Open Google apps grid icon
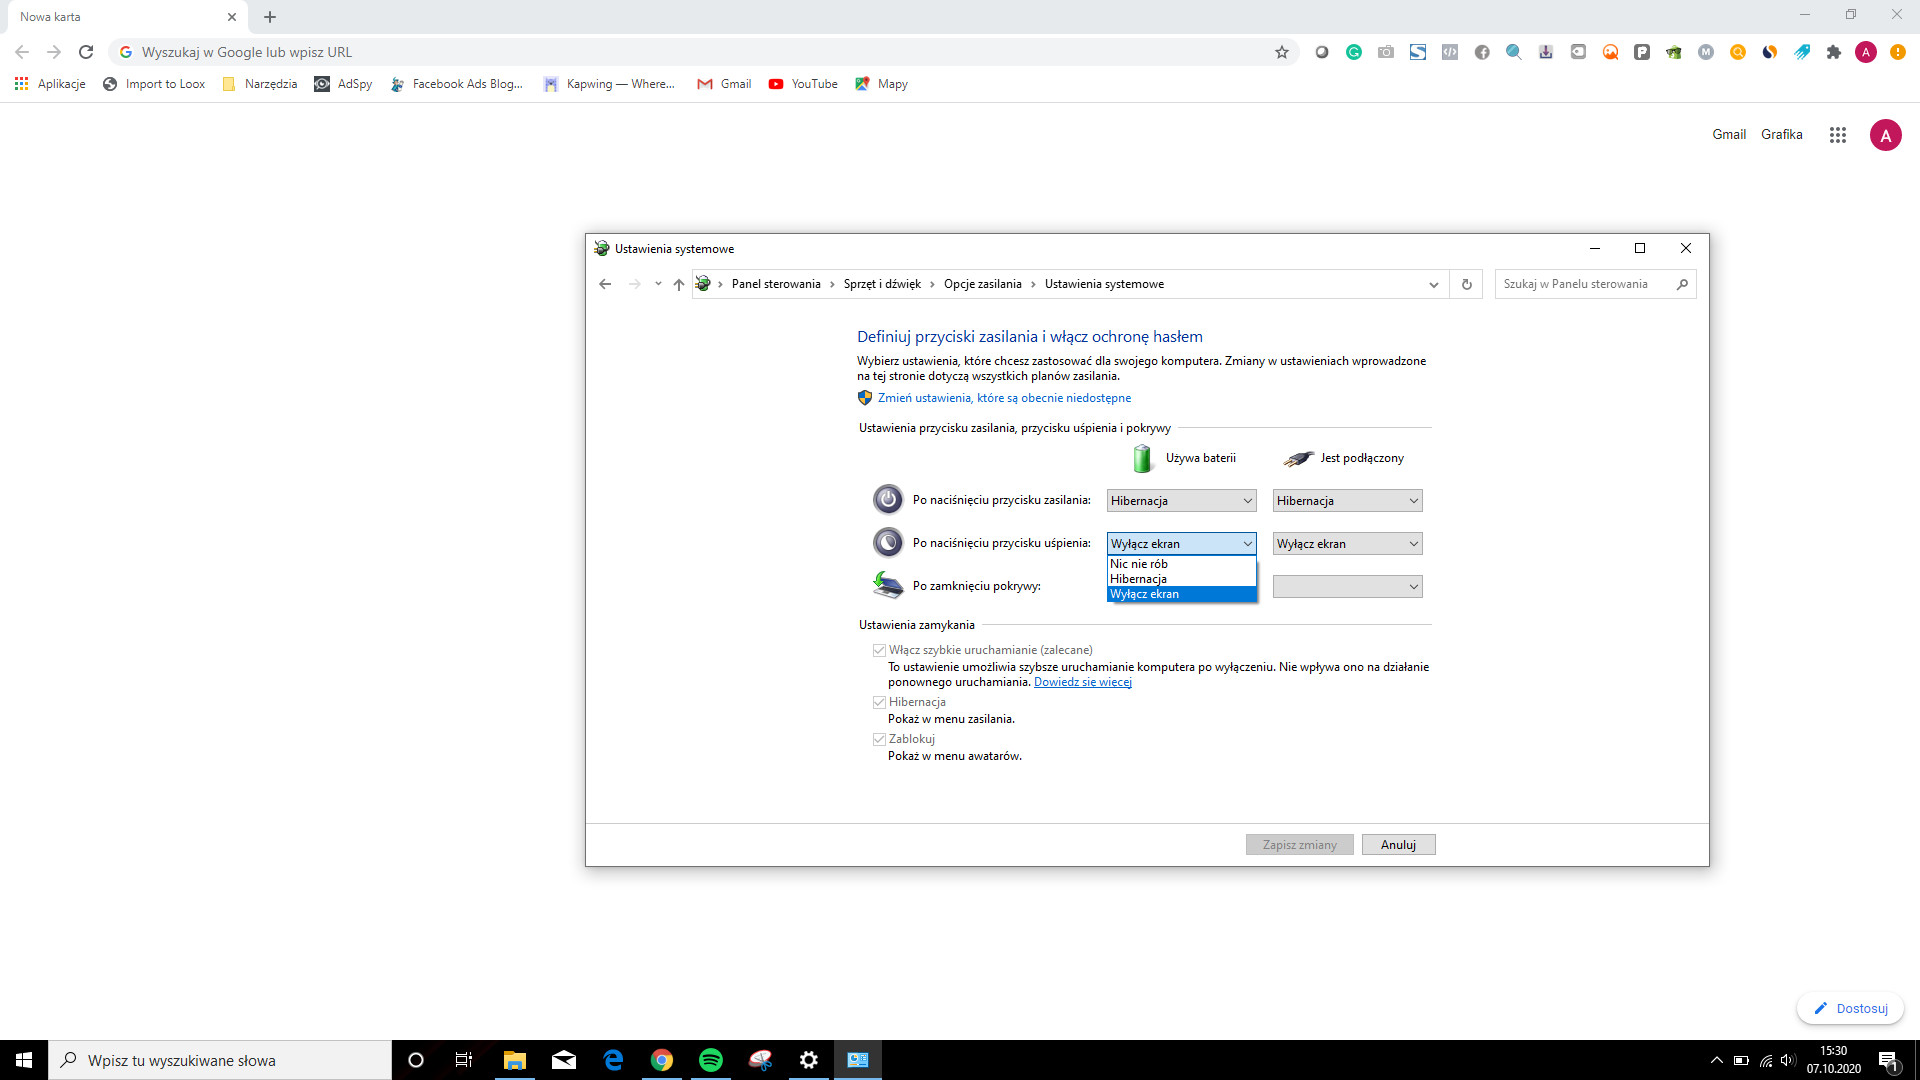Screen dimensions: 1920x1080 [x=1837, y=135]
